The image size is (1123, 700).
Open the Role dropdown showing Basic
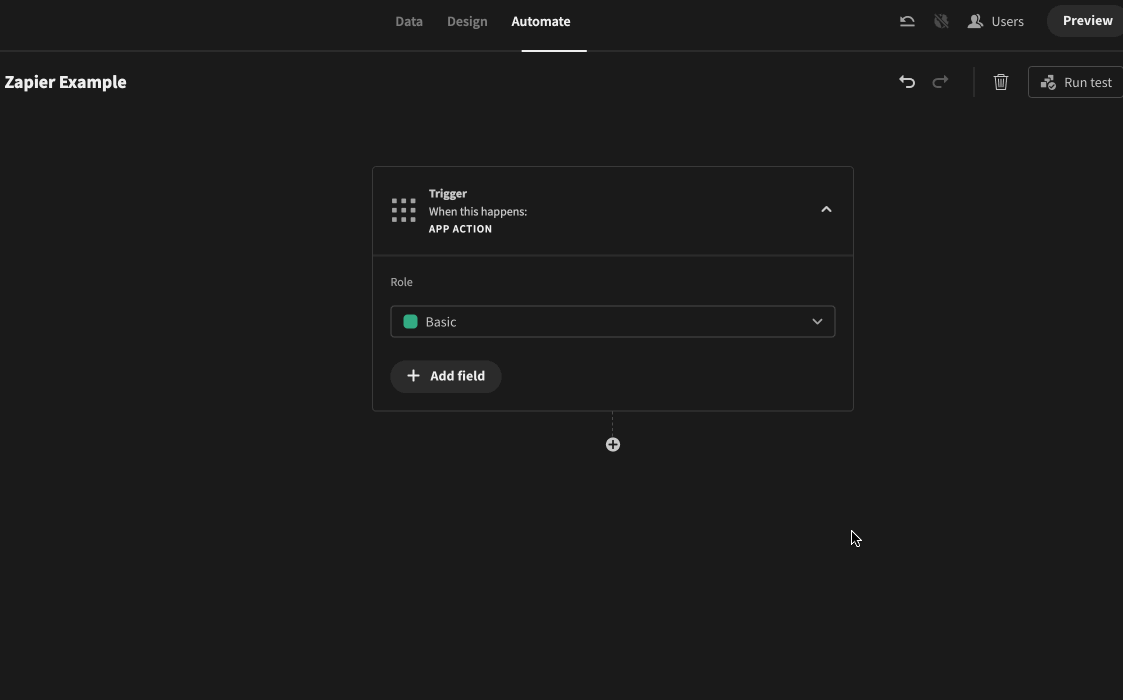coord(612,322)
